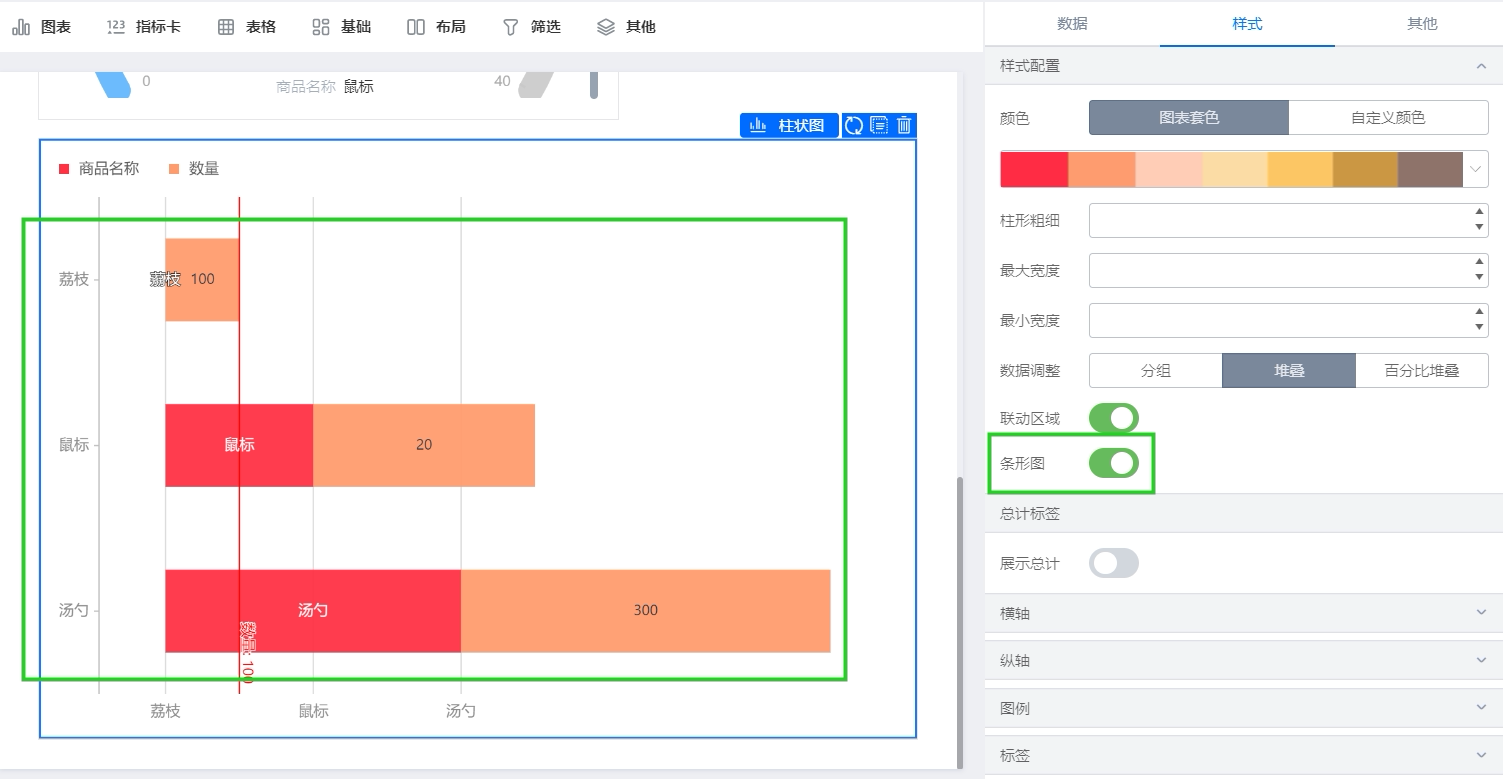Click the refresh icon on the chart widget

coord(854,125)
